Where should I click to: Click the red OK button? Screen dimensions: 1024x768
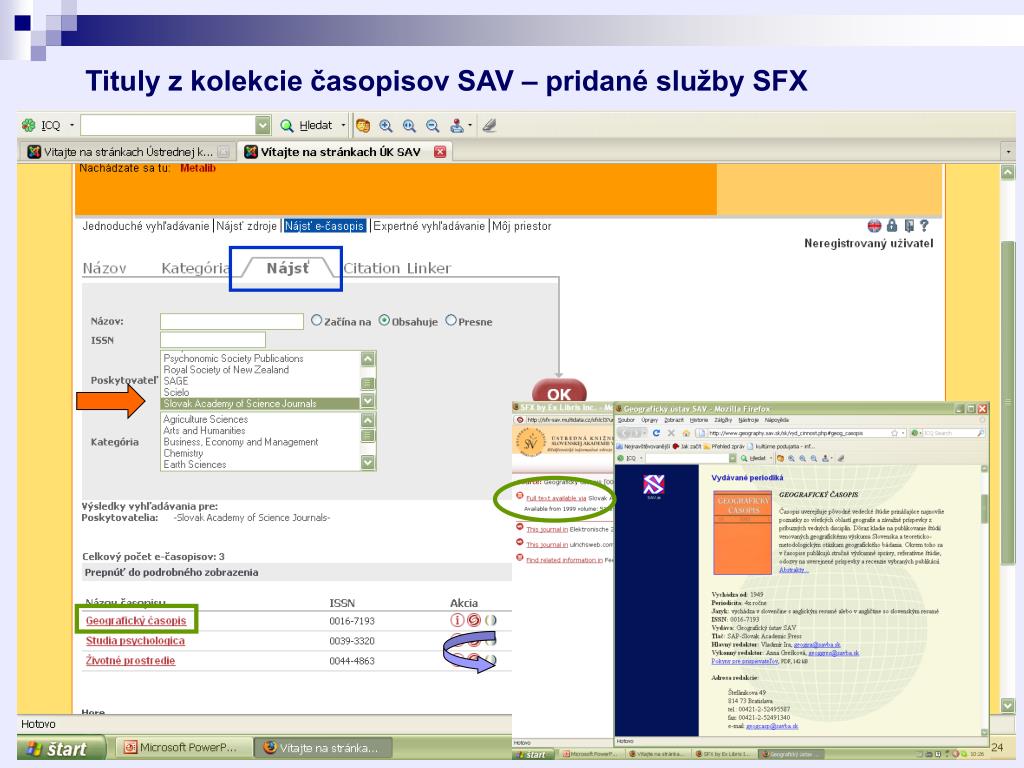[559, 392]
